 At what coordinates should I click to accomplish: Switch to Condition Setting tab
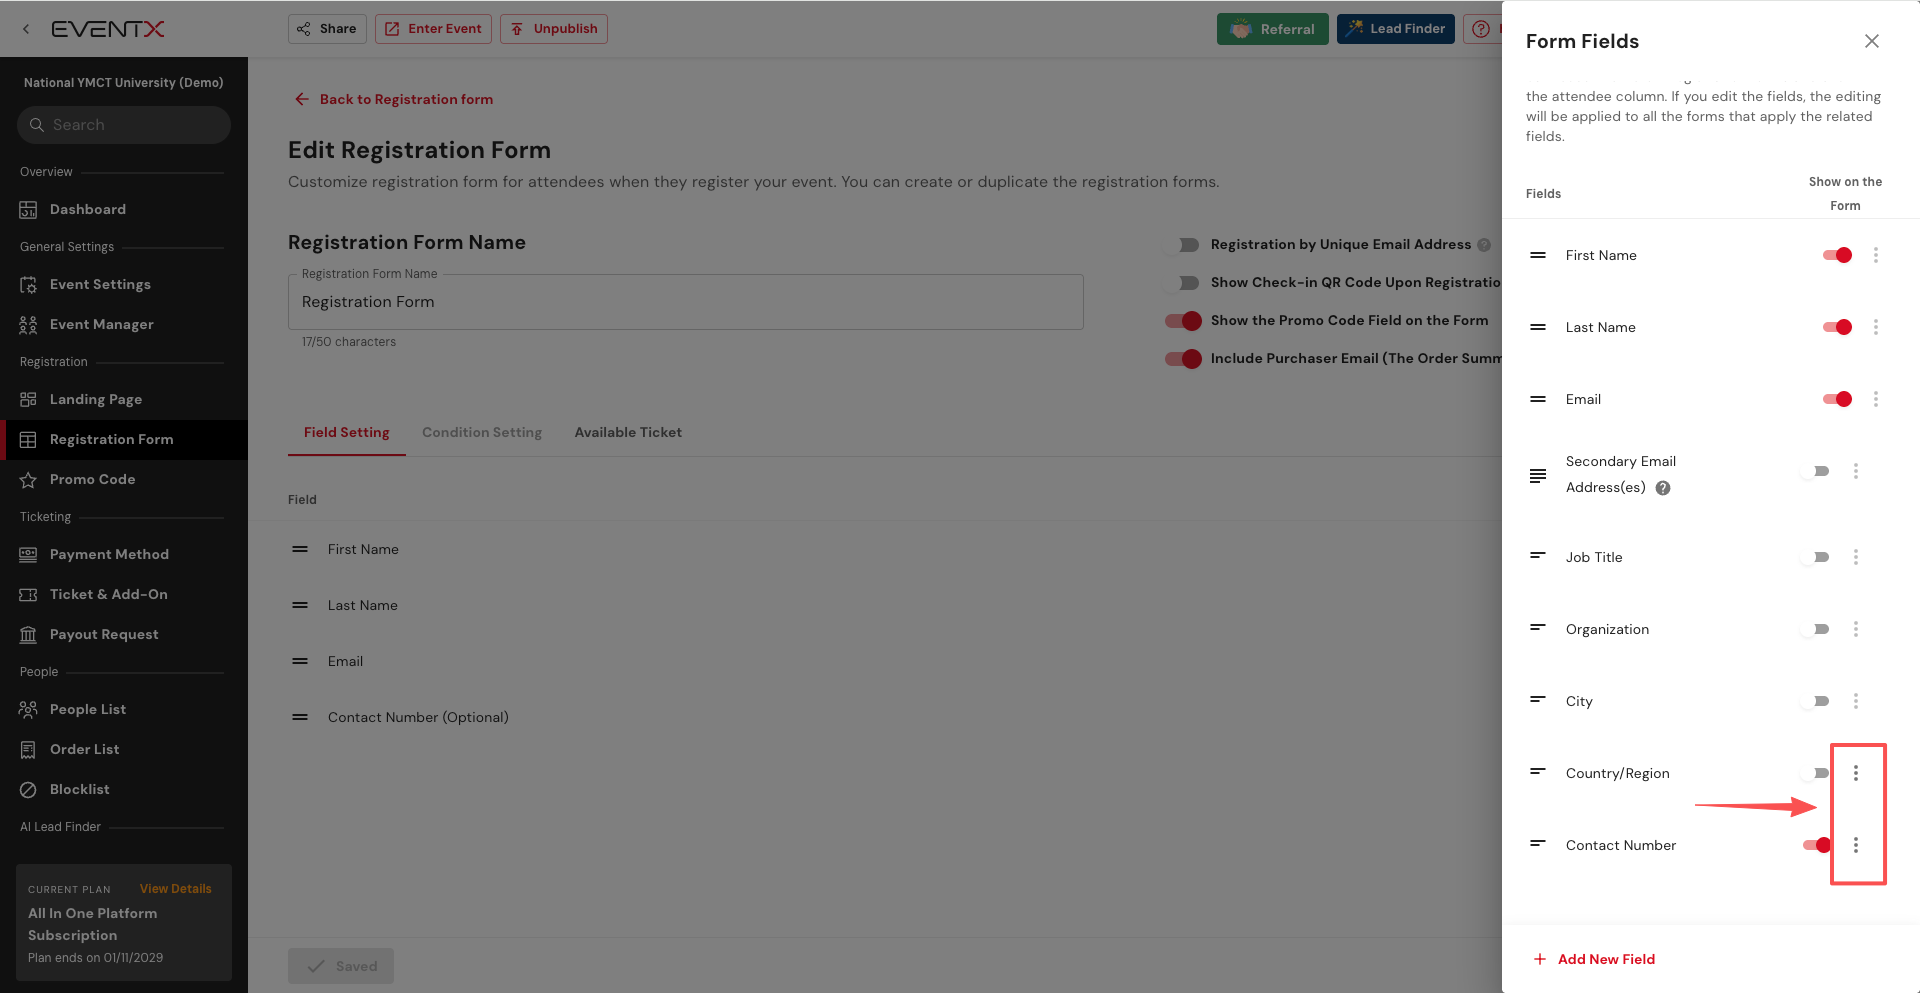pyautogui.click(x=481, y=432)
